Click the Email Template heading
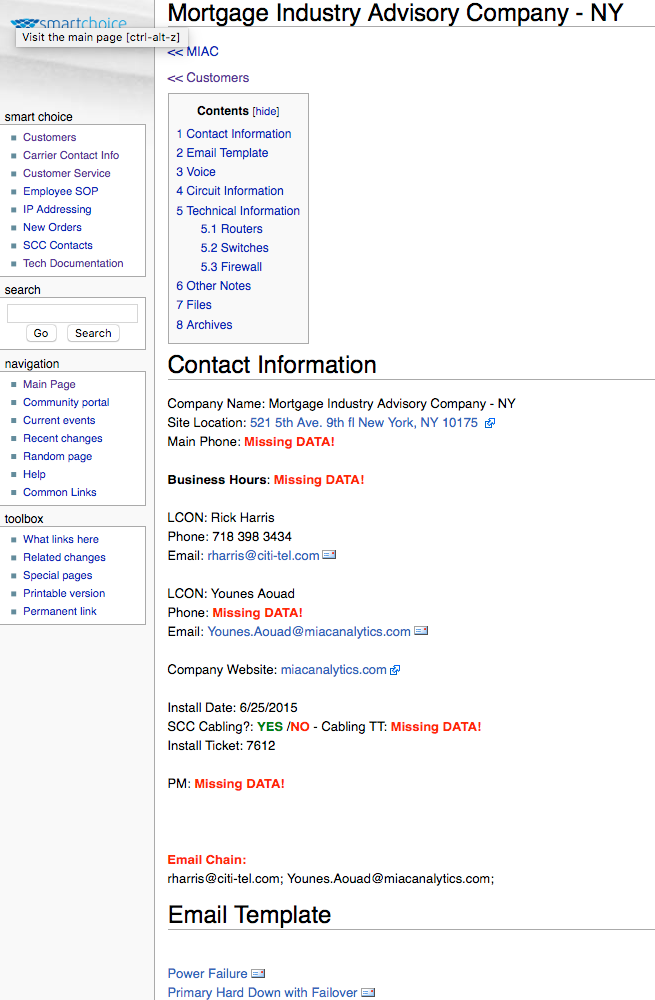Screen dimensions: 655x1000 [x=249, y=915]
